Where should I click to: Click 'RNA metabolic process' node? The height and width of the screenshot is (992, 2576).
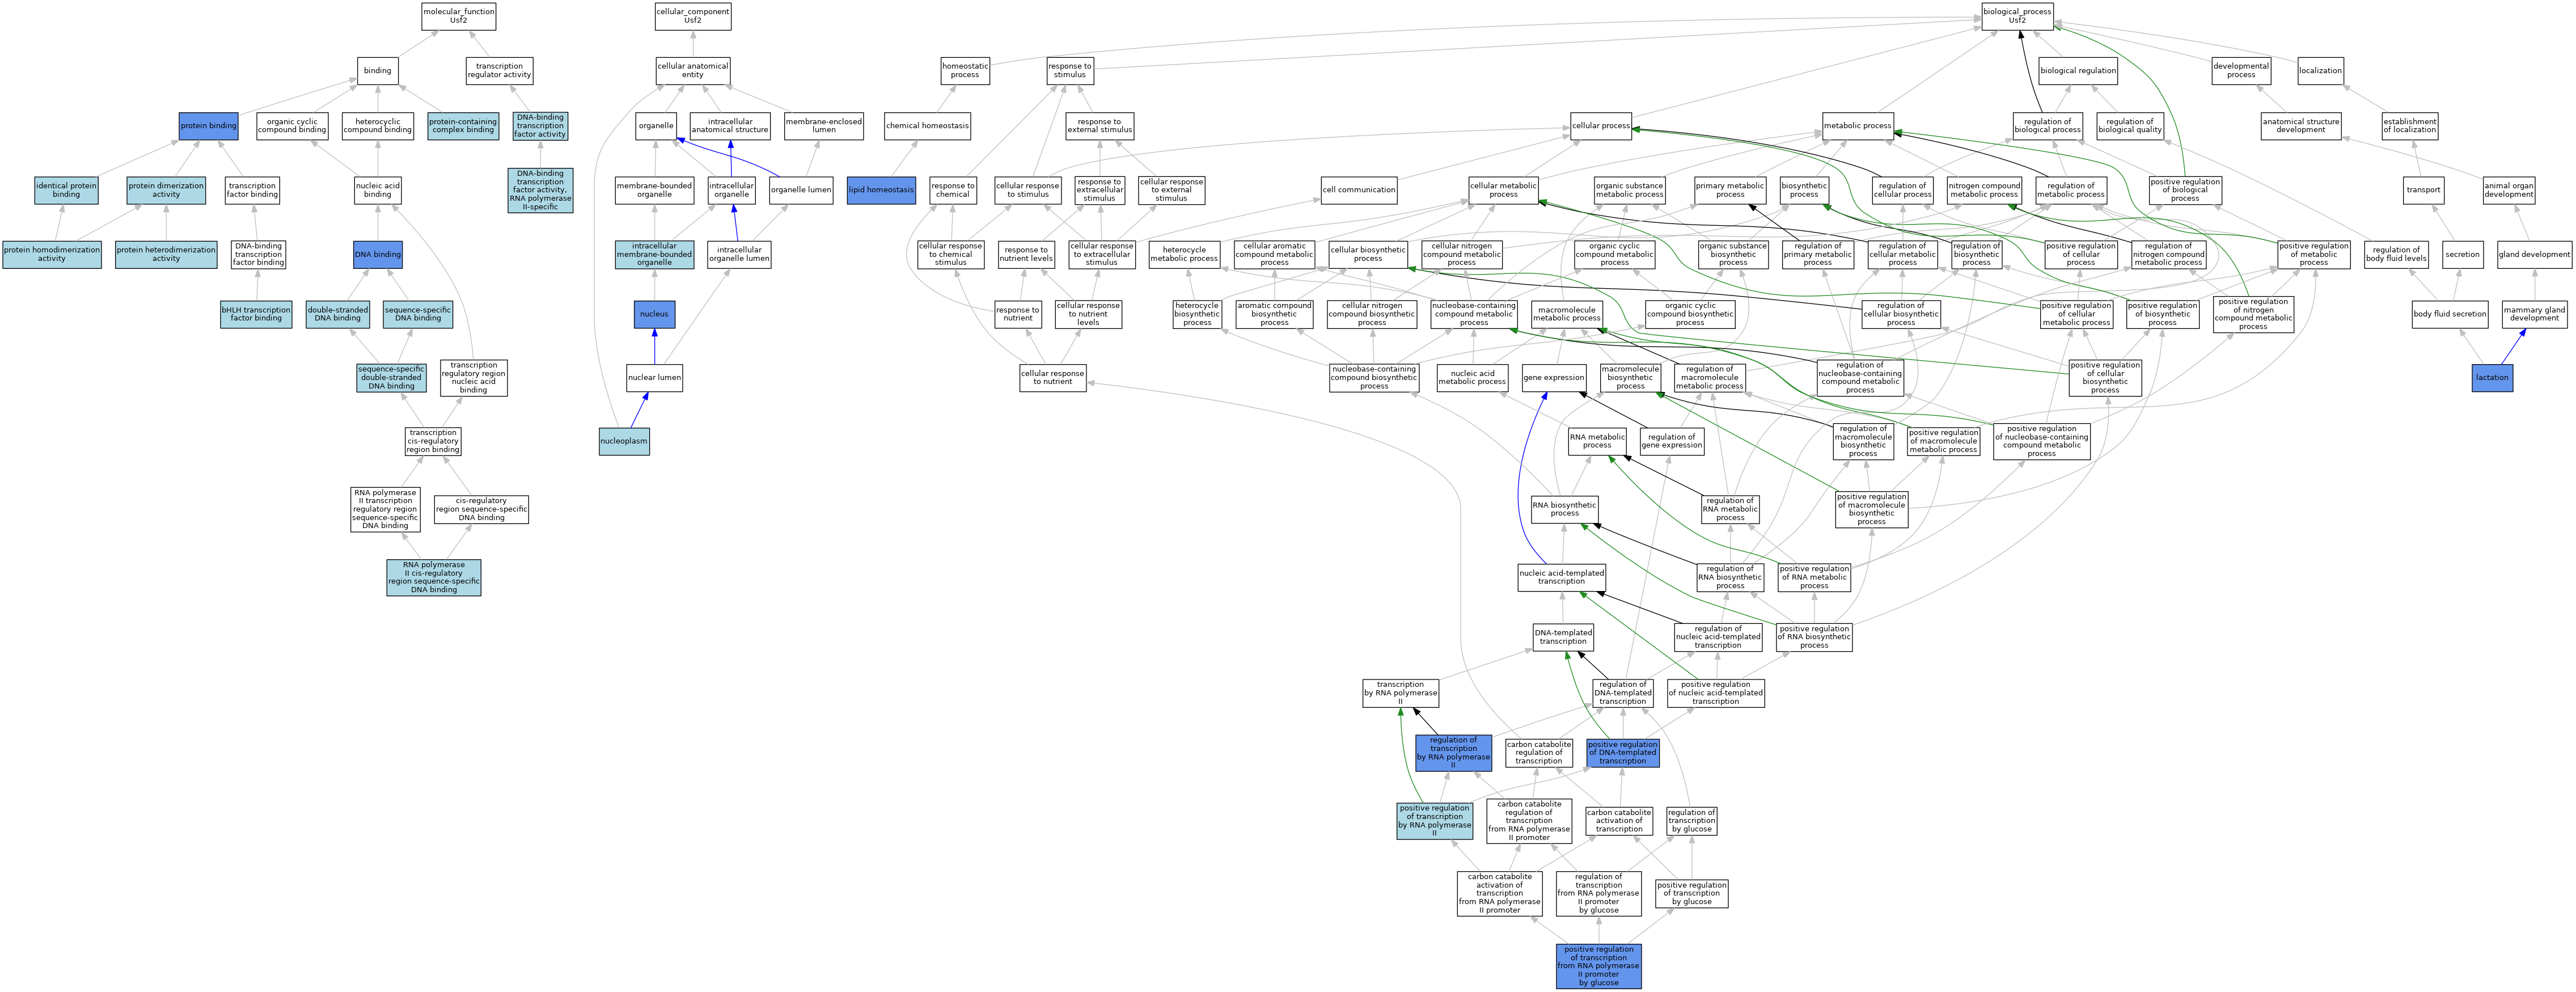(x=1597, y=441)
